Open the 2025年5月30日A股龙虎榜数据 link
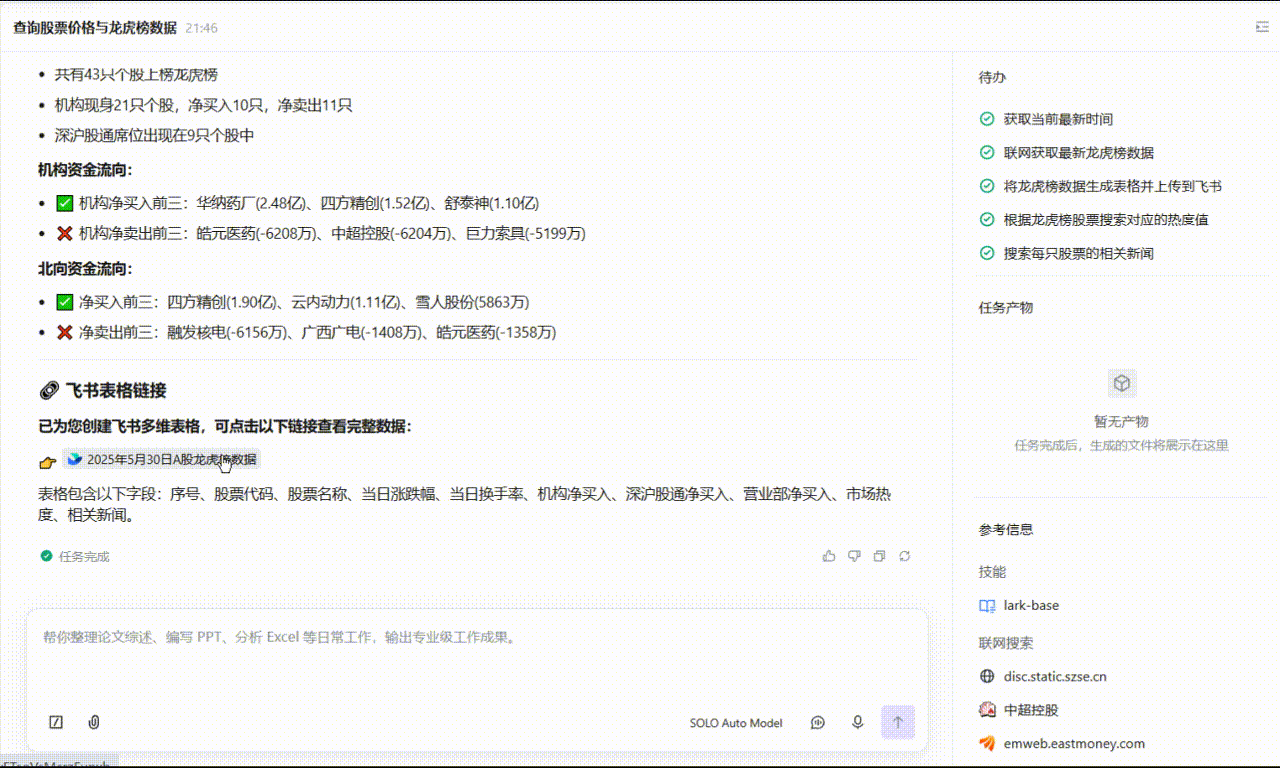Viewport: 1280px width, 768px height. [x=161, y=459]
